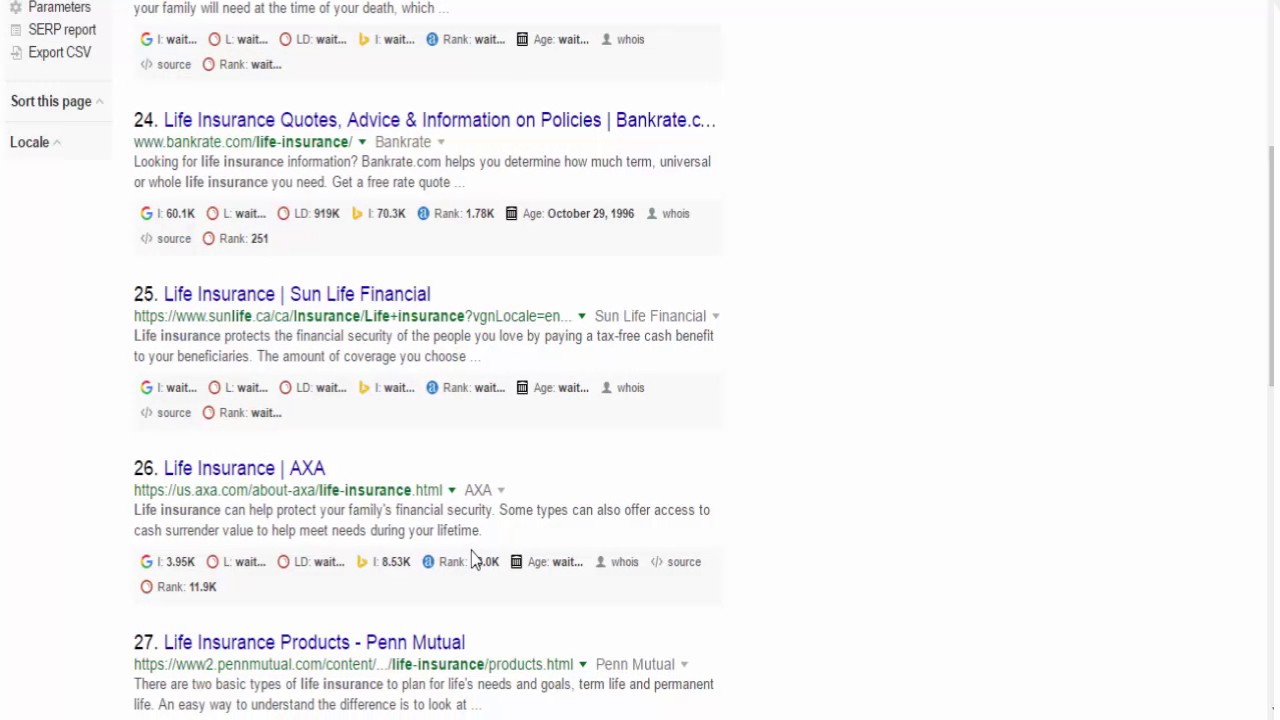
Task: Click SEMrush LD 919K value for Bankrate
Action: [x=308, y=213]
